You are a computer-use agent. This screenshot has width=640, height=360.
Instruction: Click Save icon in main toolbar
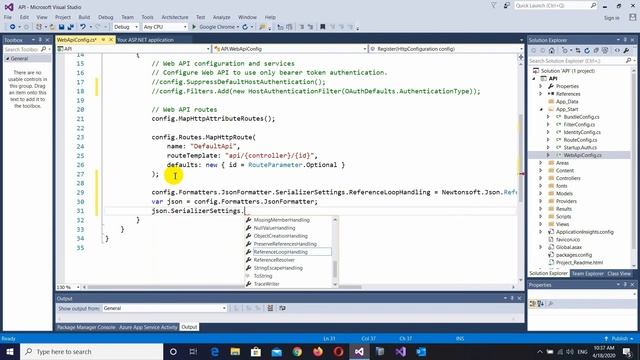pyautogui.click(x=61, y=27)
